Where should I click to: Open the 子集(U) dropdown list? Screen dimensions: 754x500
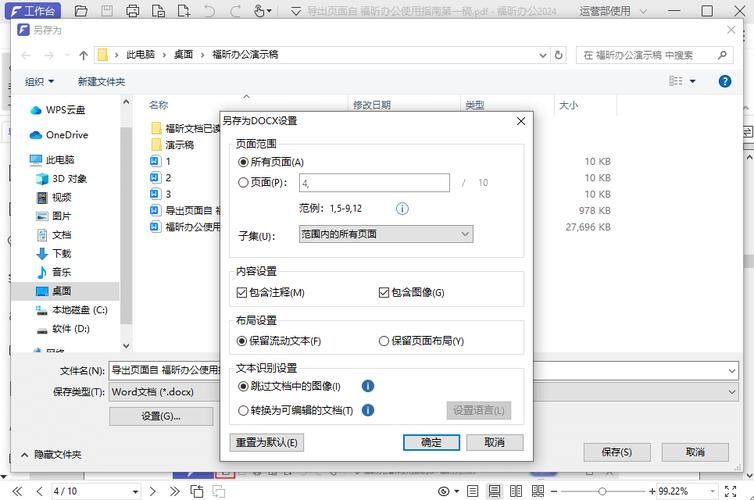click(x=385, y=234)
